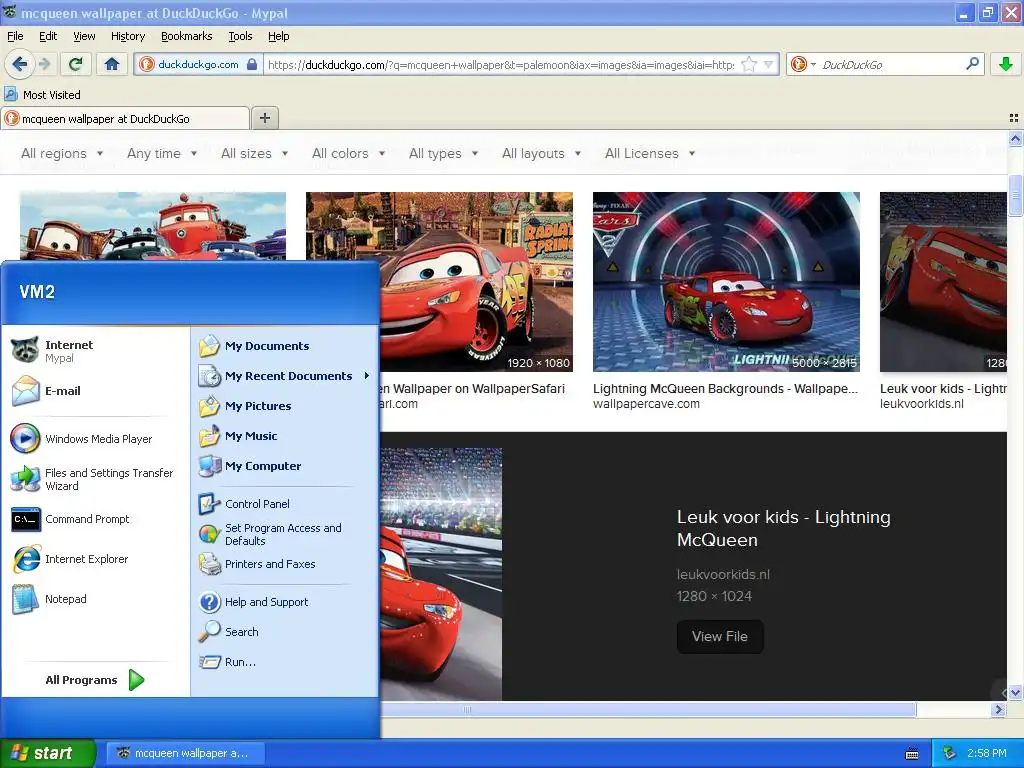Viewport: 1024px width, 768px height.
Task: Launch Internet Explorer
Action: pos(70,559)
